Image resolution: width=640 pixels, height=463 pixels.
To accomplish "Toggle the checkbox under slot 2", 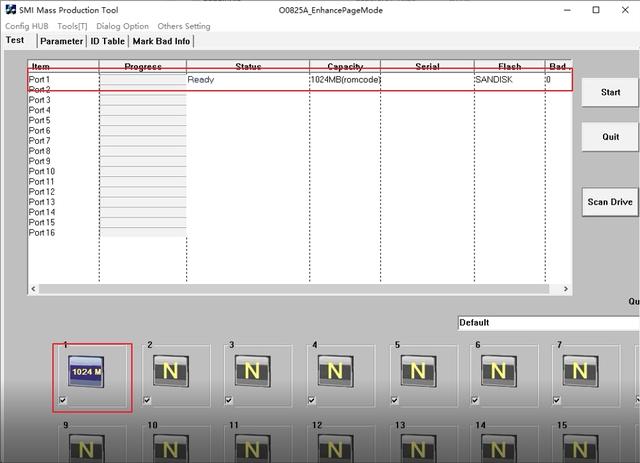I will pyautogui.click(x=147, y=400).
